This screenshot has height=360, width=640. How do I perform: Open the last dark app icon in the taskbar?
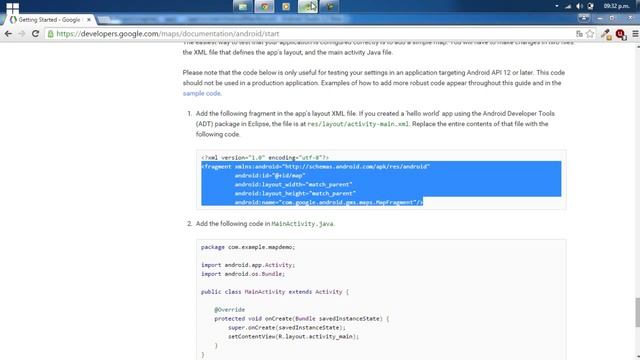[329, 6]
